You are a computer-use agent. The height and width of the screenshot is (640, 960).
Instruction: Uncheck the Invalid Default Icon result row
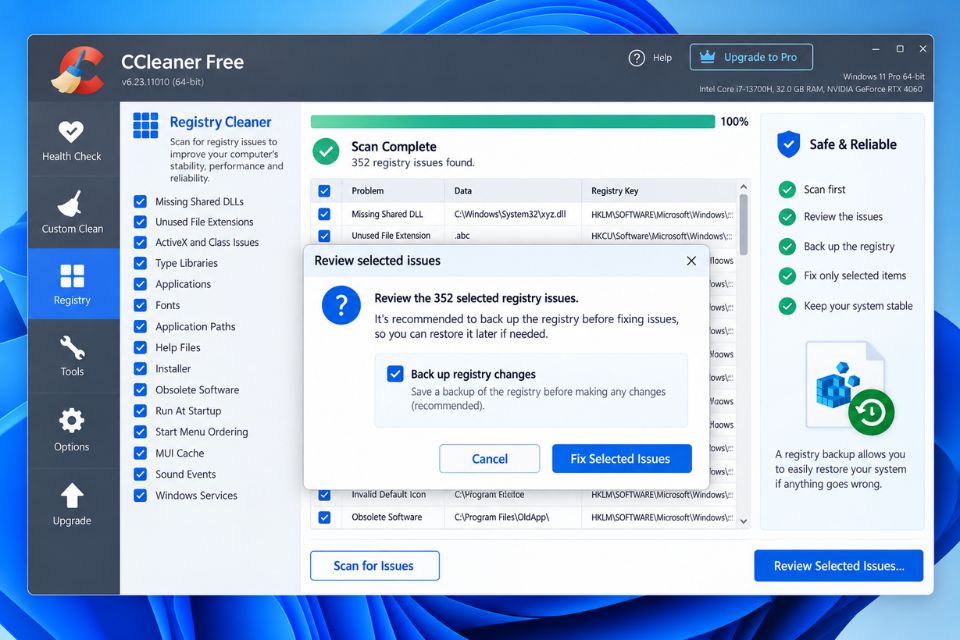coord(324,494)
